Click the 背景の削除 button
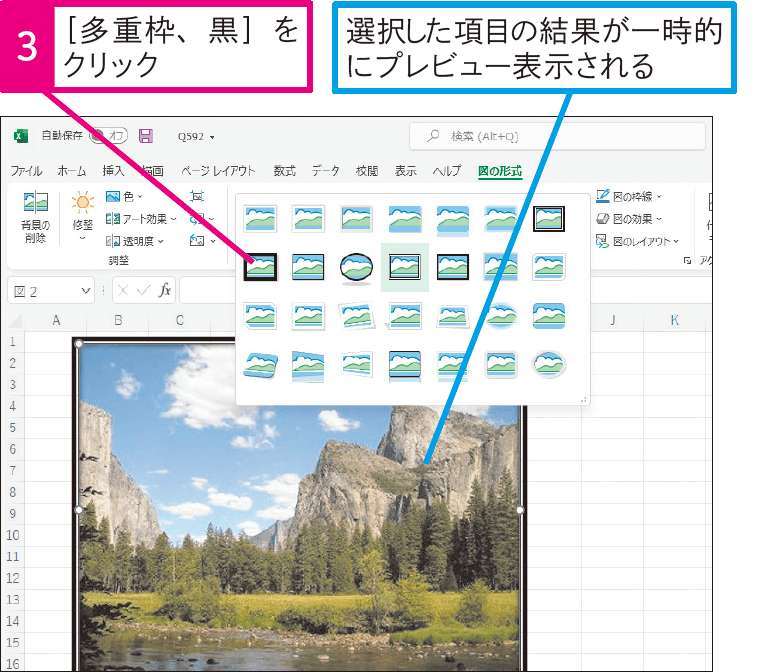This screenshot has width=783, height=672. click(x=35, y=217)
